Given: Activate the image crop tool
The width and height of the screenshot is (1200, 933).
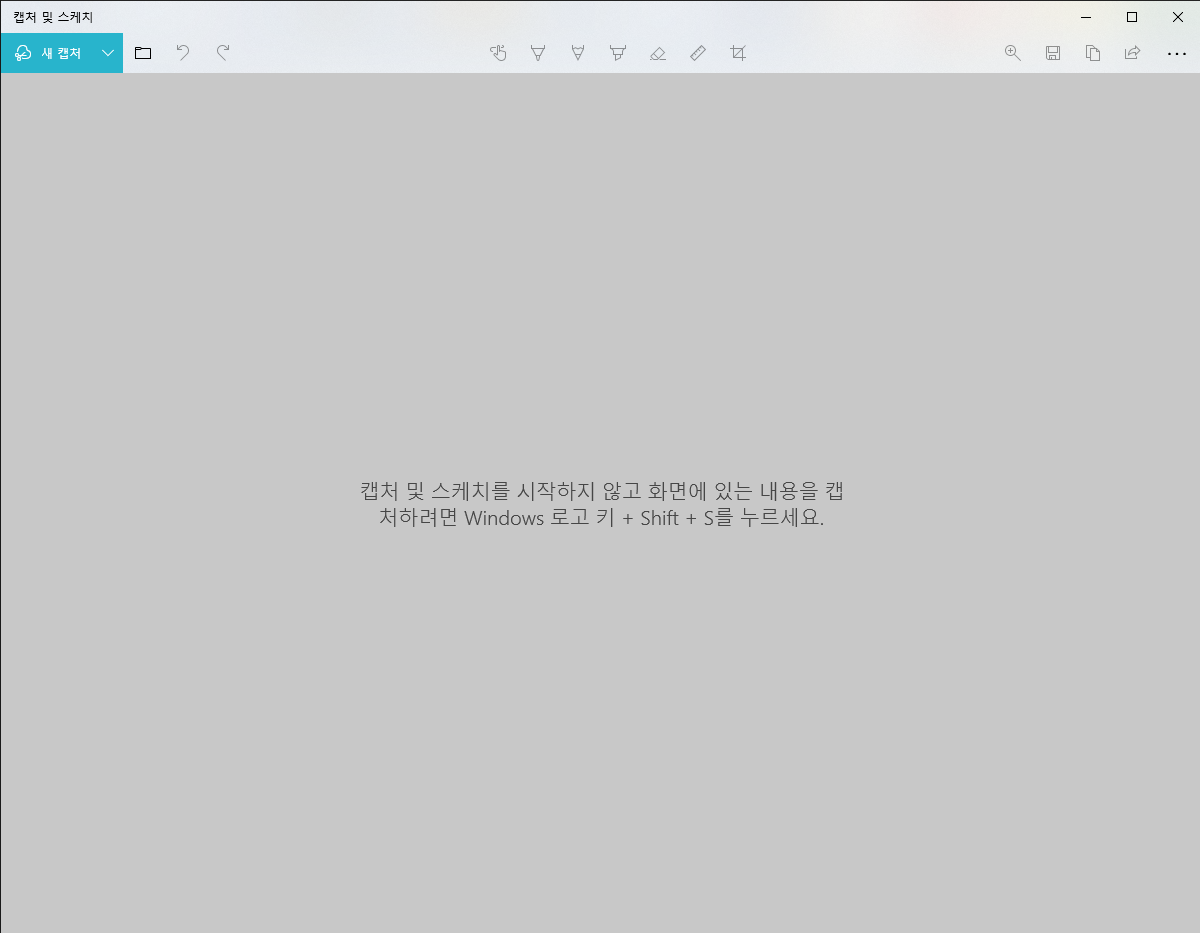Looking at the screenshot, I should (738, 53).
